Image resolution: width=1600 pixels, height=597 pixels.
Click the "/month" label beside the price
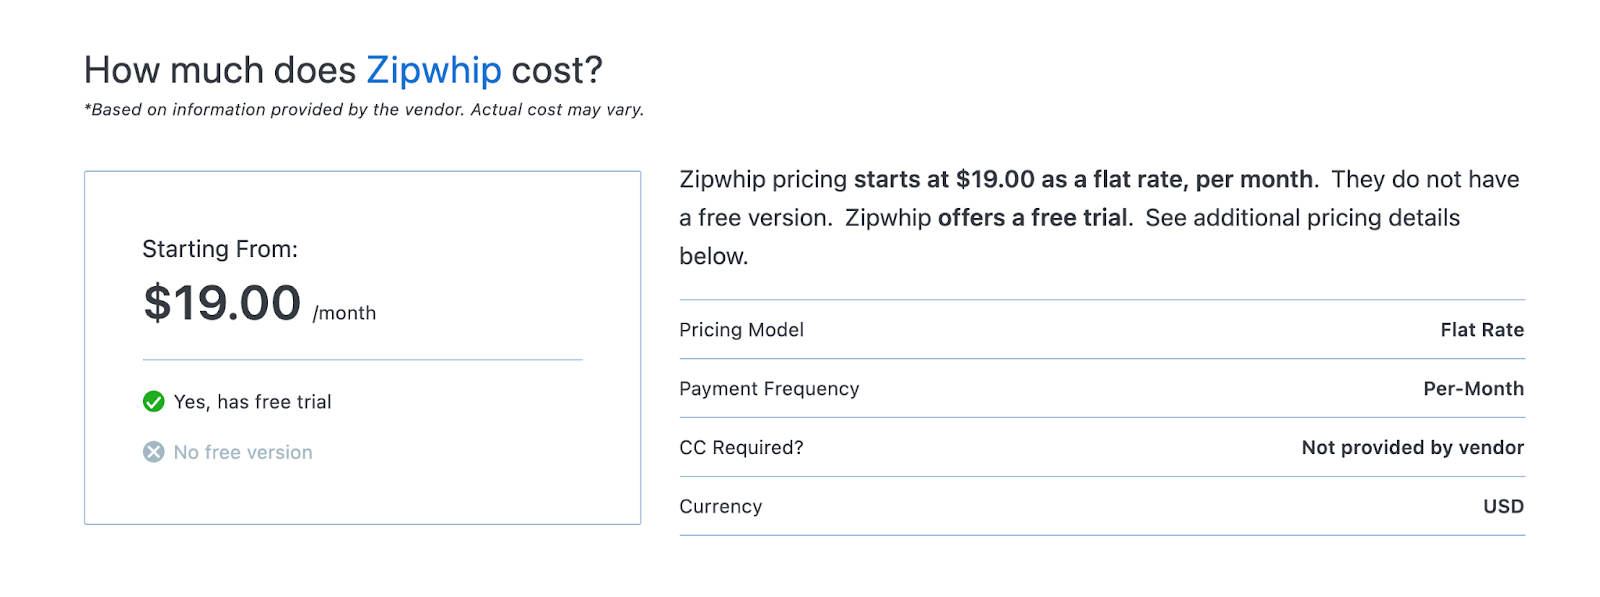click(x=344, y=314)
